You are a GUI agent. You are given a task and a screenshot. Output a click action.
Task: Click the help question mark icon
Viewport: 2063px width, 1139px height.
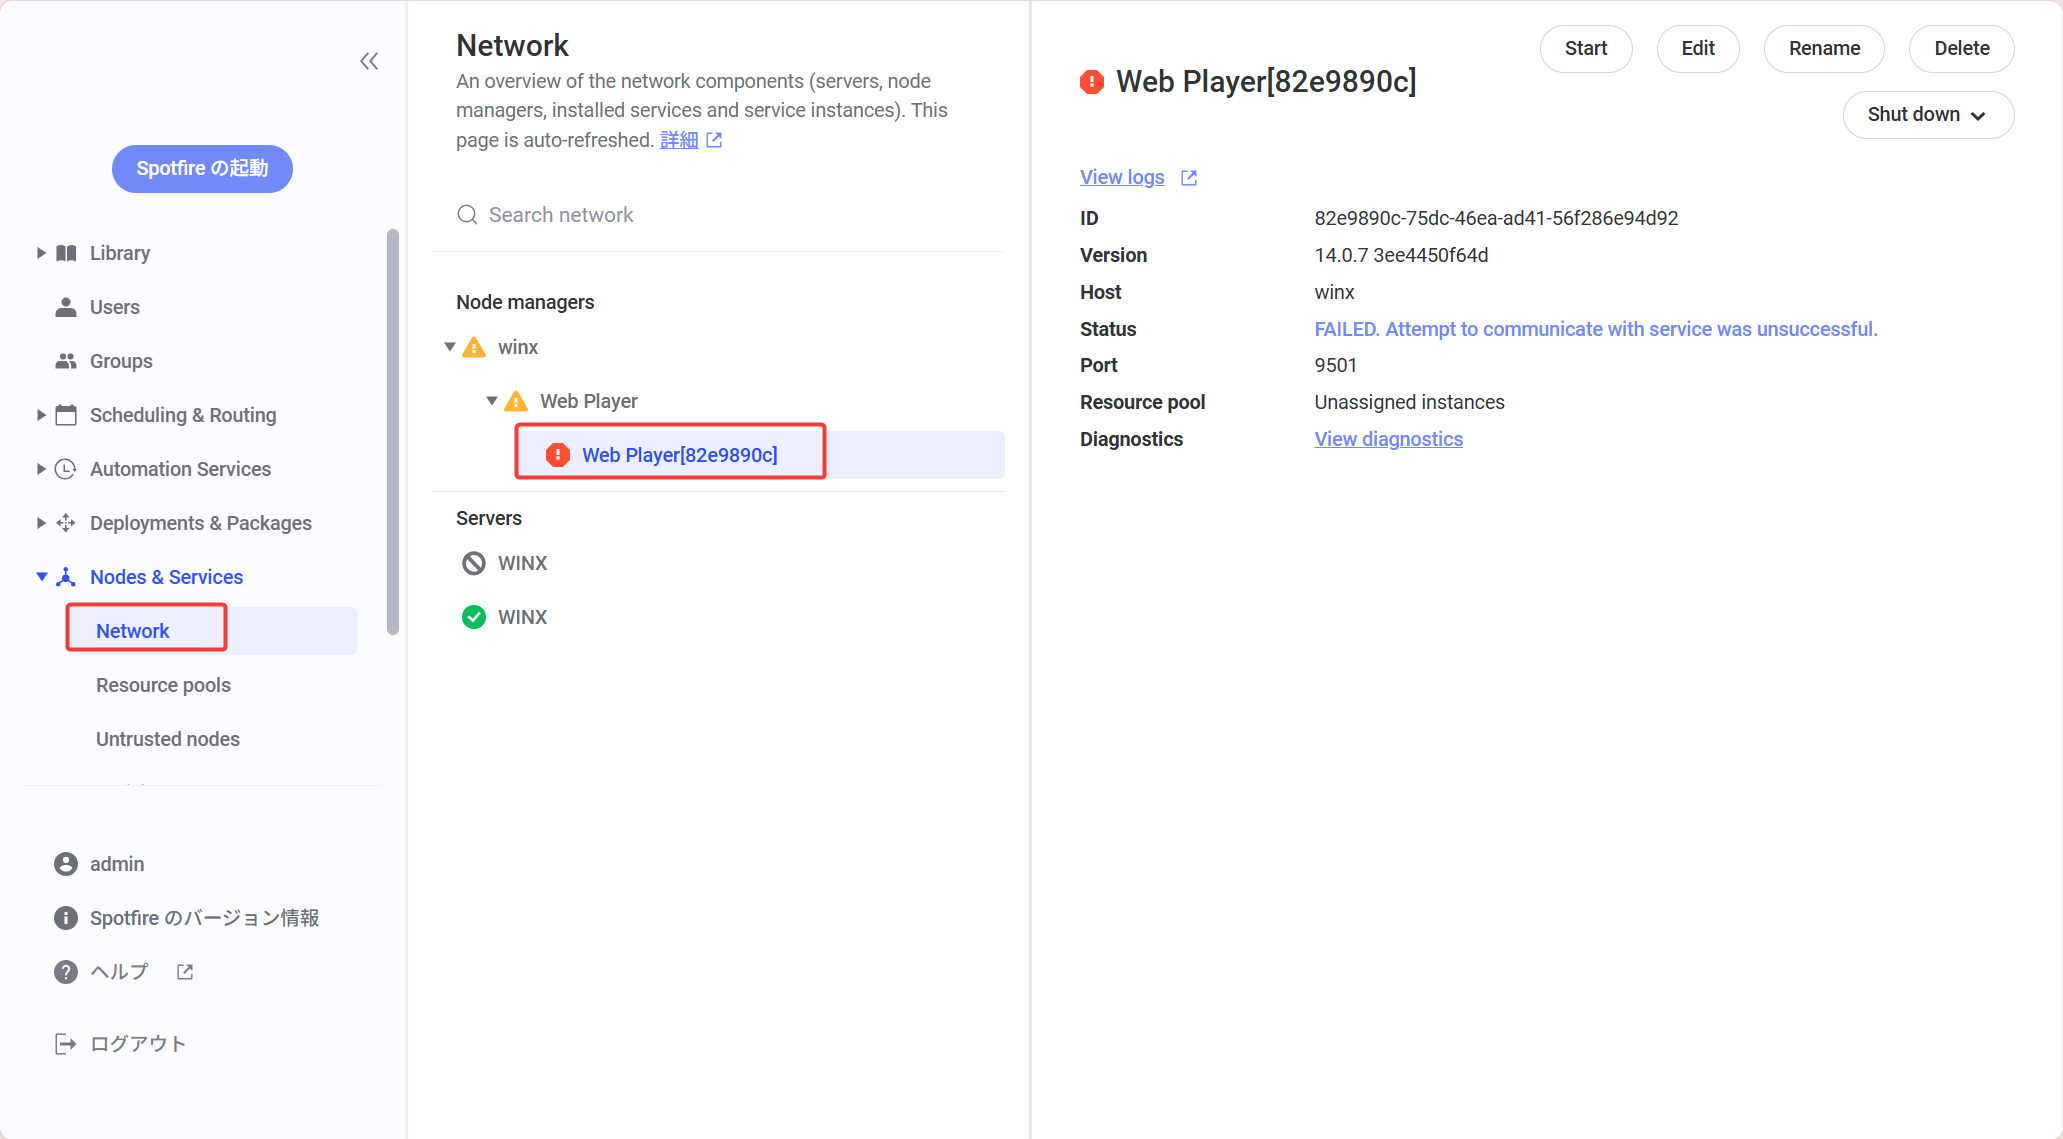(66, 972)
